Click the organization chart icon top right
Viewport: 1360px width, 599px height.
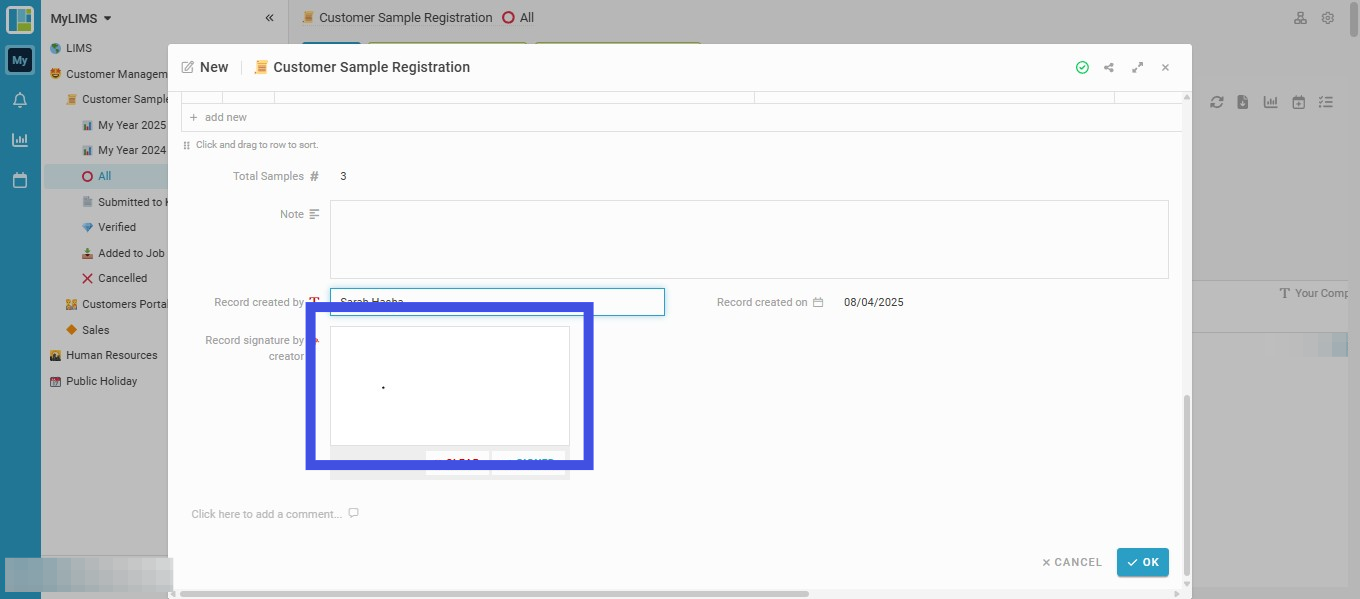[1300, 18]
